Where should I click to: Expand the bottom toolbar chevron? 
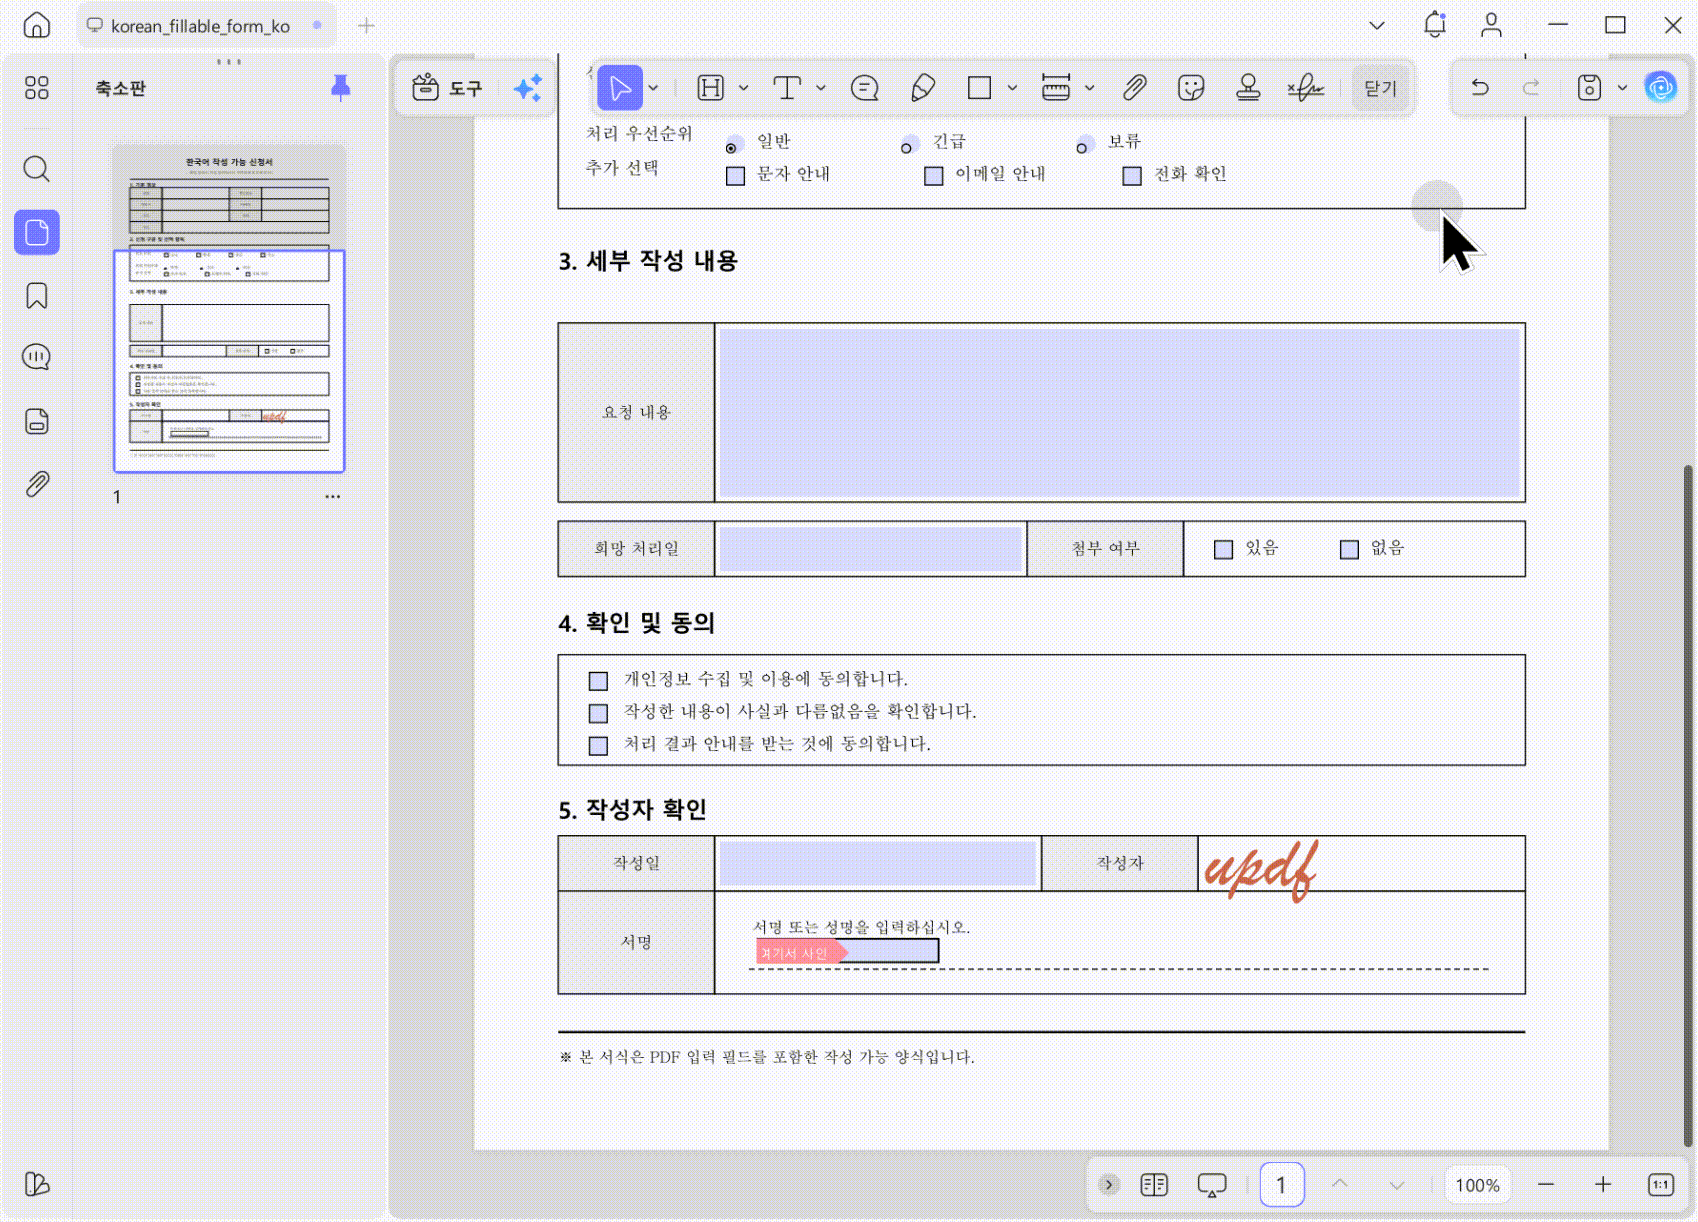1109,1185
